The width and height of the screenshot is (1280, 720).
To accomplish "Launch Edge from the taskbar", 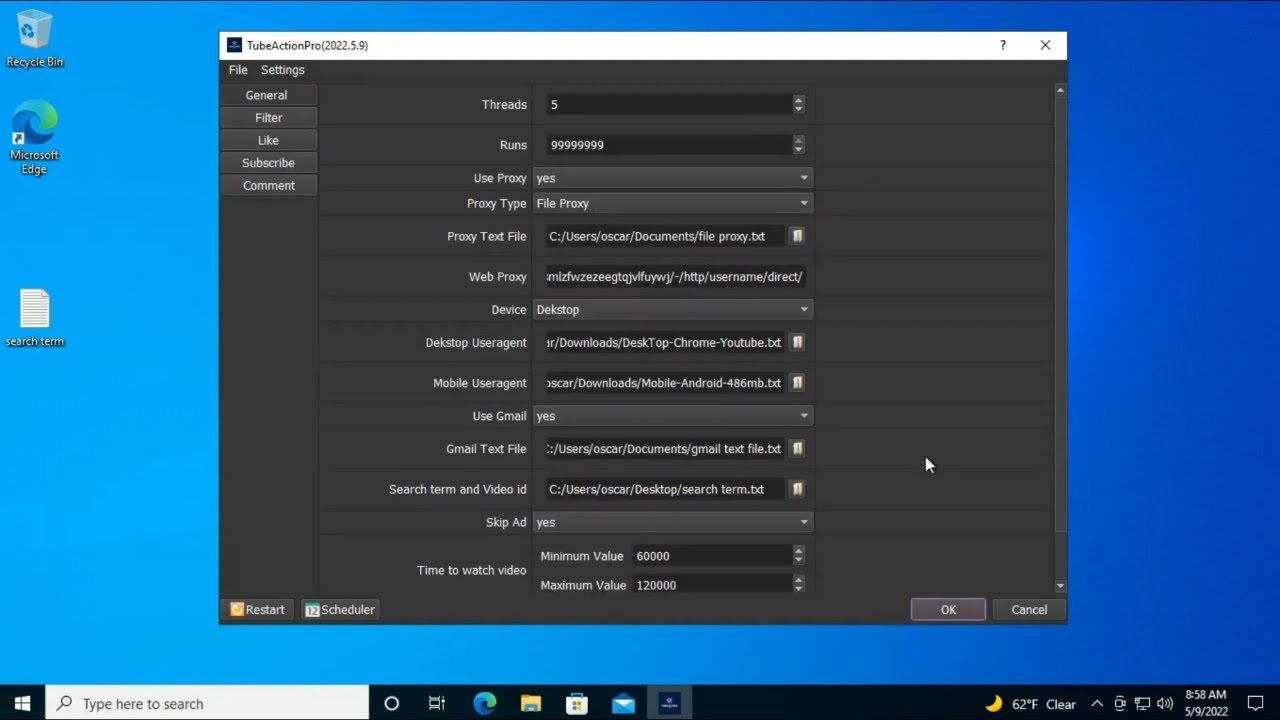I will click(484, 703).
